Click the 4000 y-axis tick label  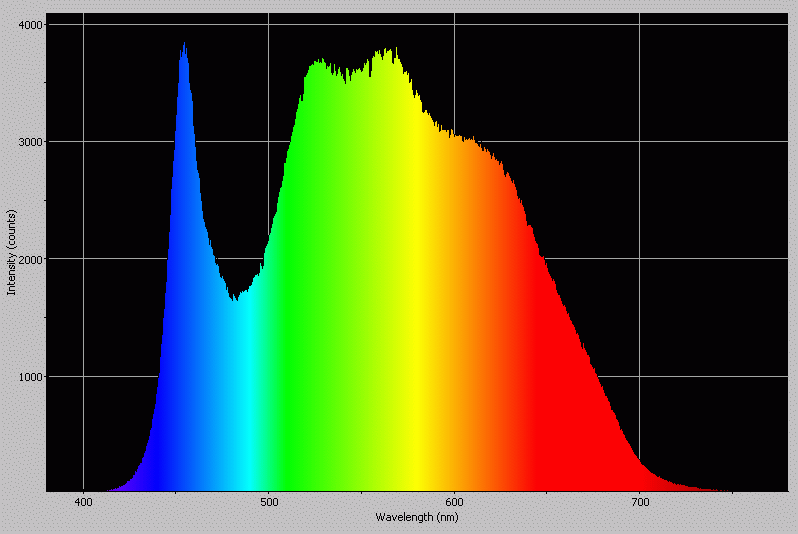[30, 25]
